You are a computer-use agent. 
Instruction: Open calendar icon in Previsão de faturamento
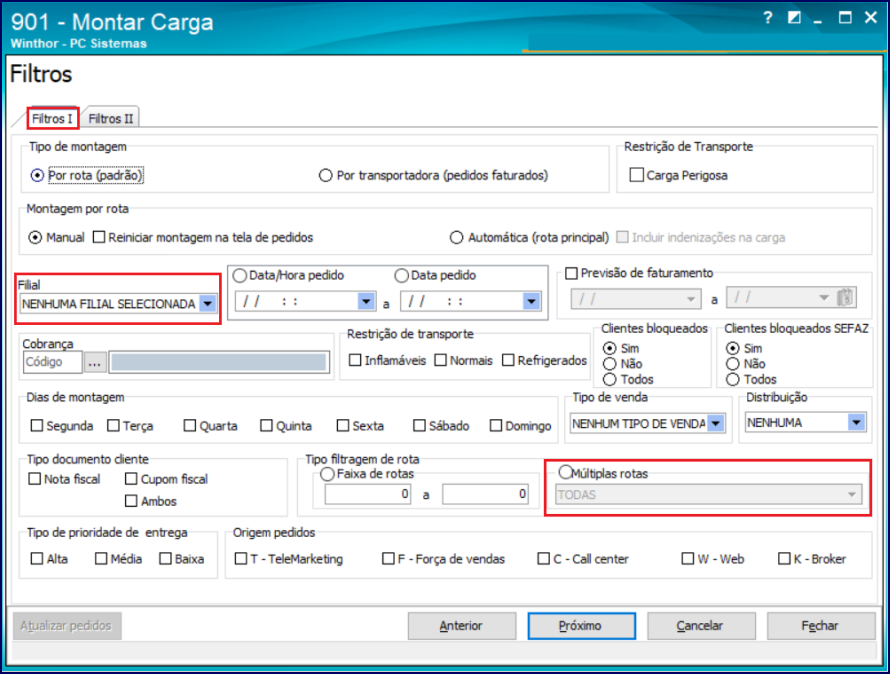[845, 298]
